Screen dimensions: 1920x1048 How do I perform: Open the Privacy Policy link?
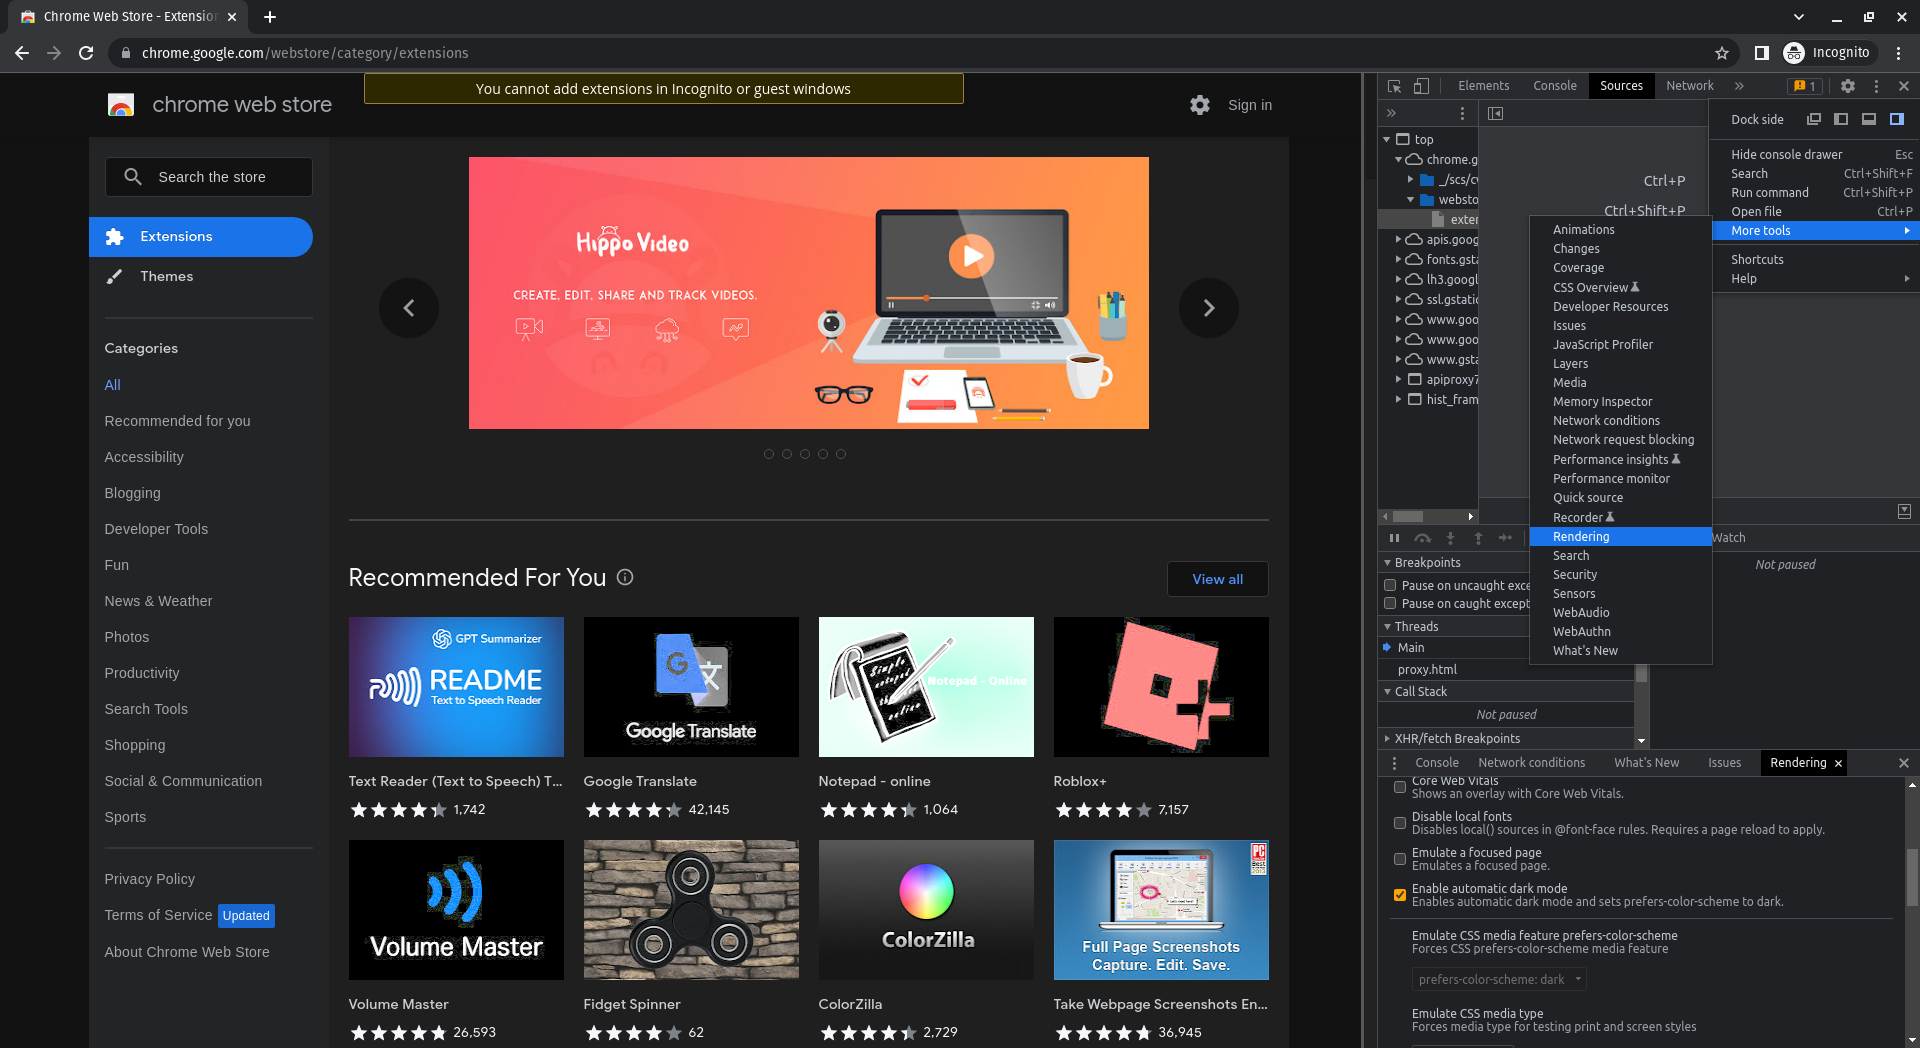[x=150, y=879]
